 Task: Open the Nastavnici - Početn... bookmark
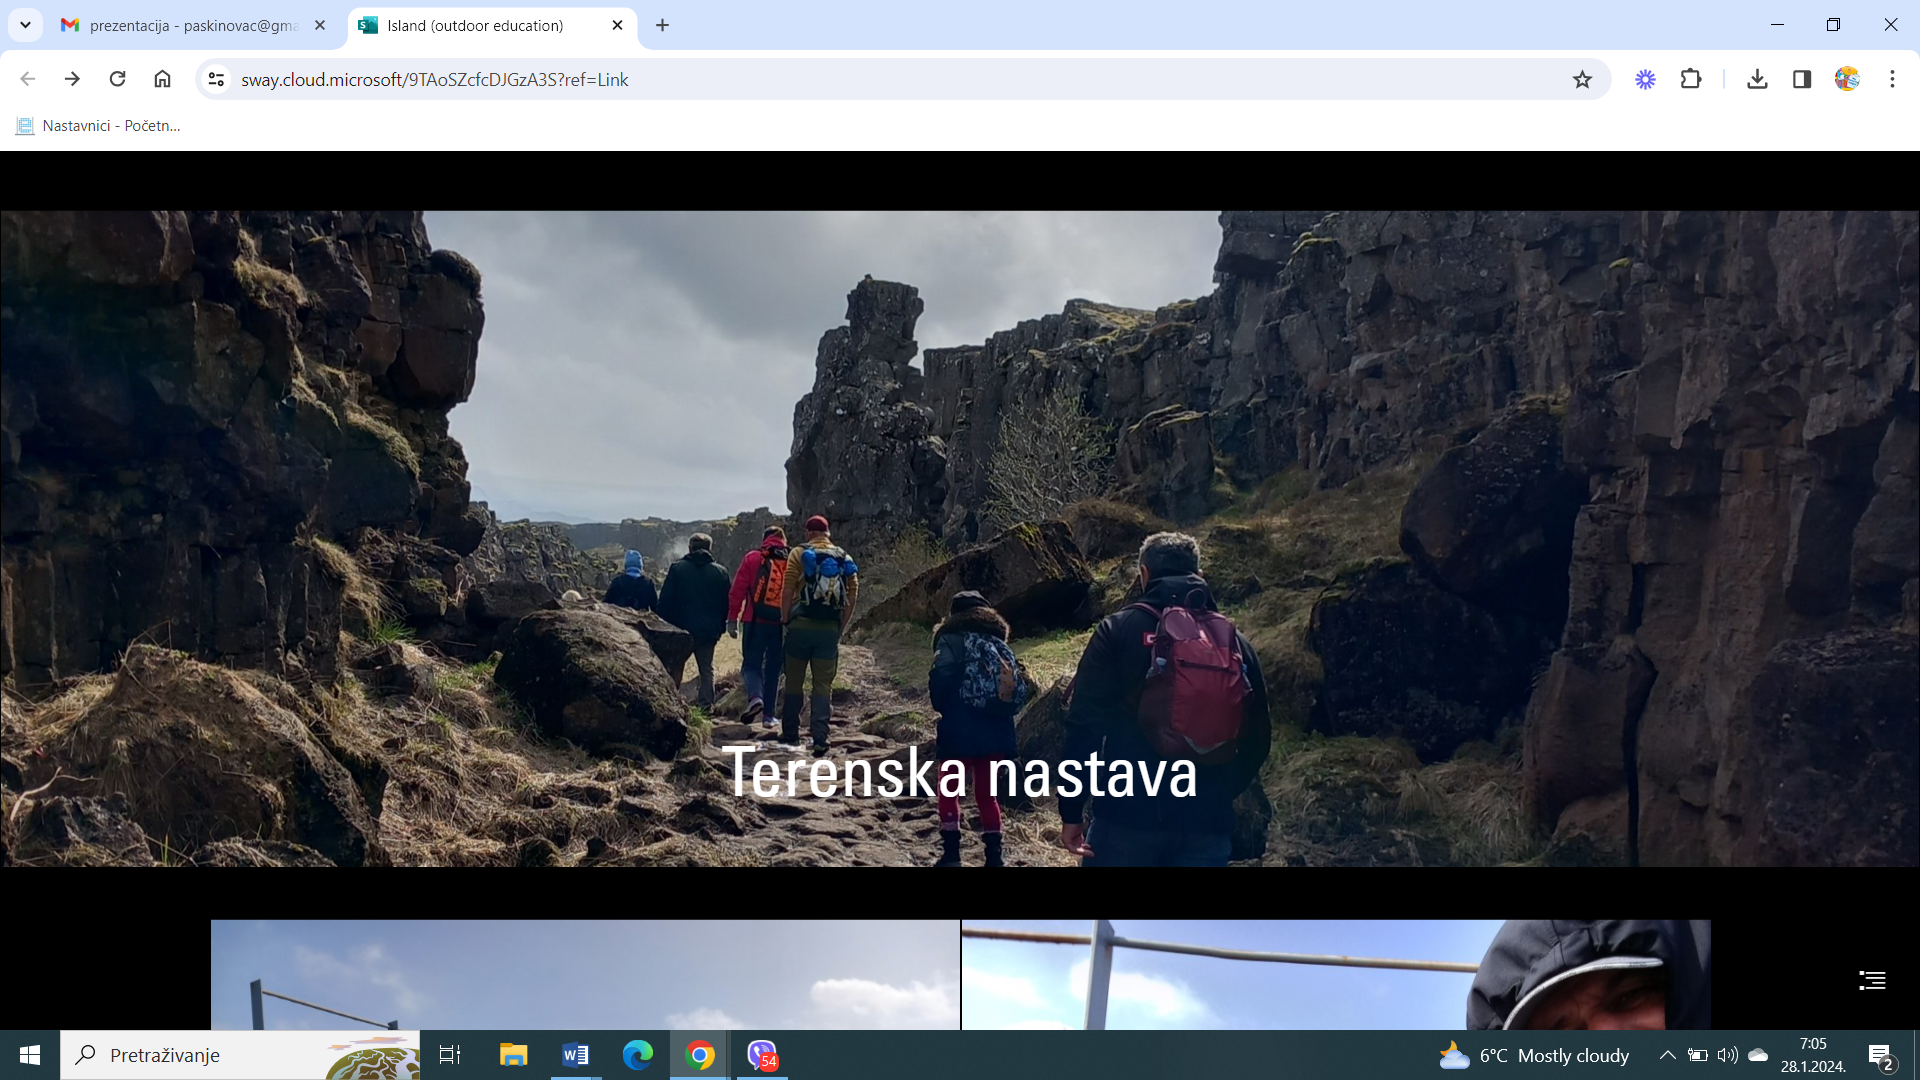[98, 126]
